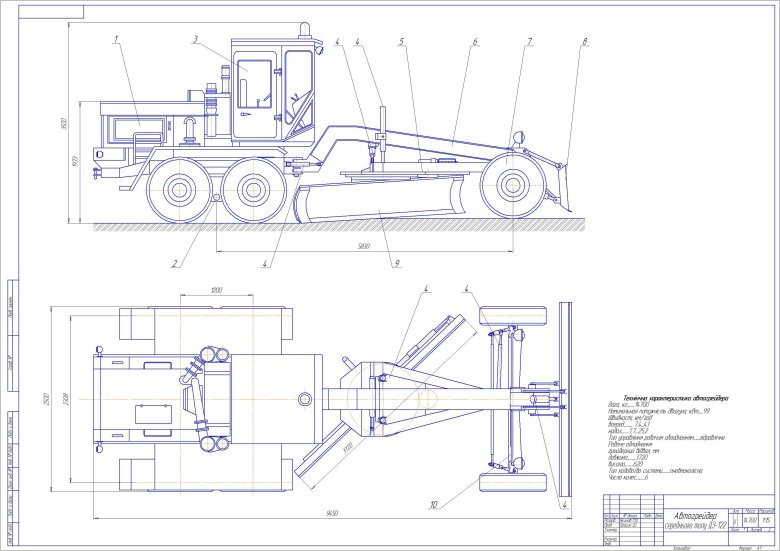
Task: Click callout number 2 below the rear wheels
Action: (x=173, y=264)
